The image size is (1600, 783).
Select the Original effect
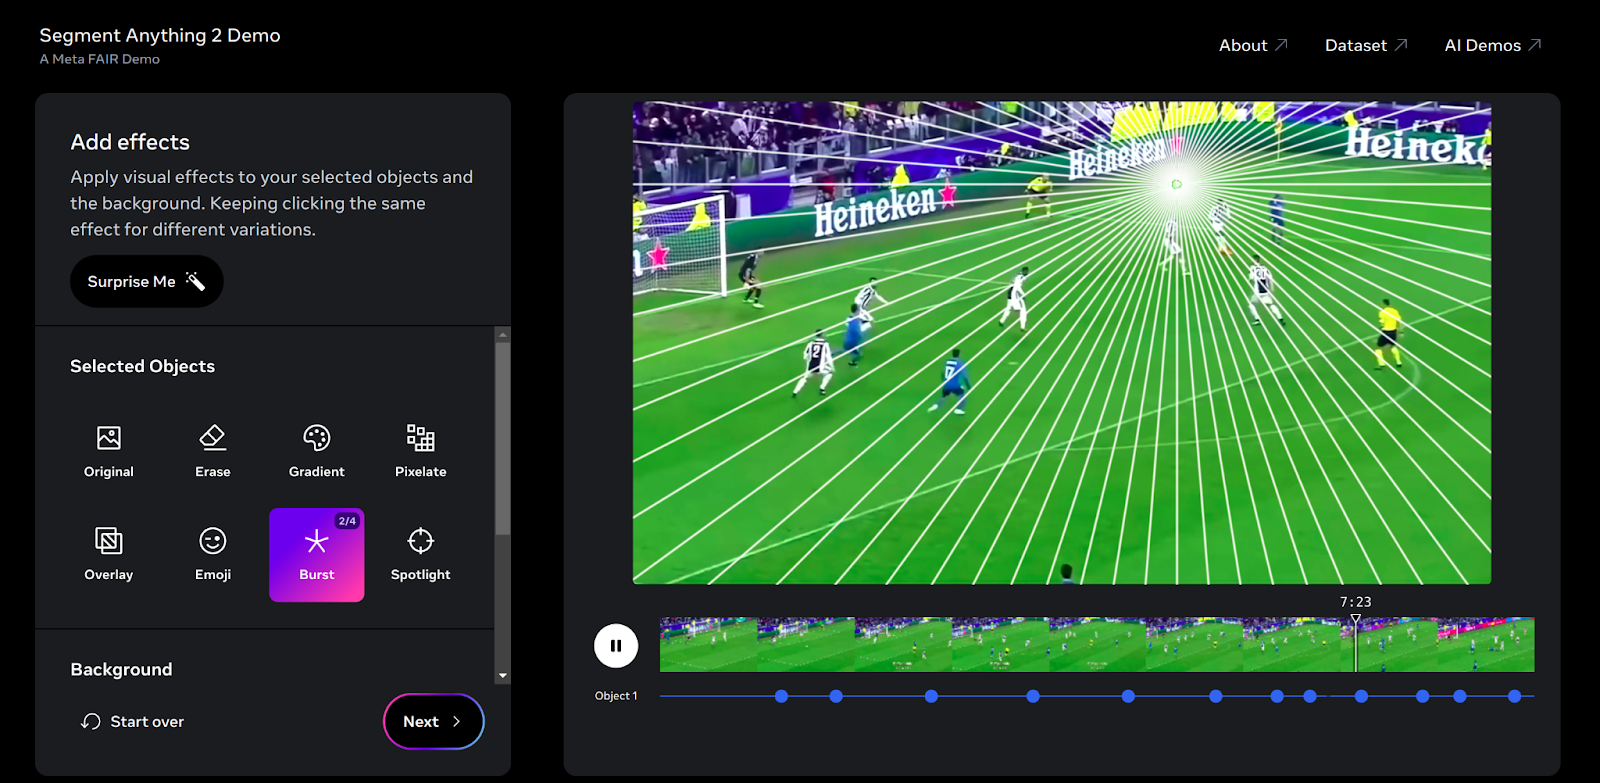[x=109, y=451]
